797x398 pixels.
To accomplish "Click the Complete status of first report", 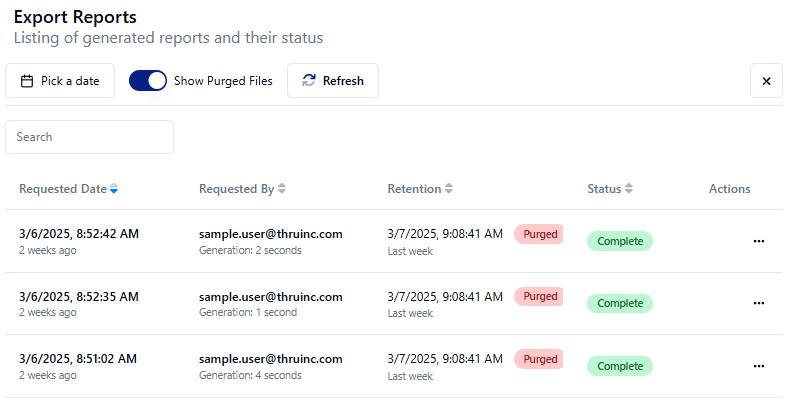I will (620, 241).
